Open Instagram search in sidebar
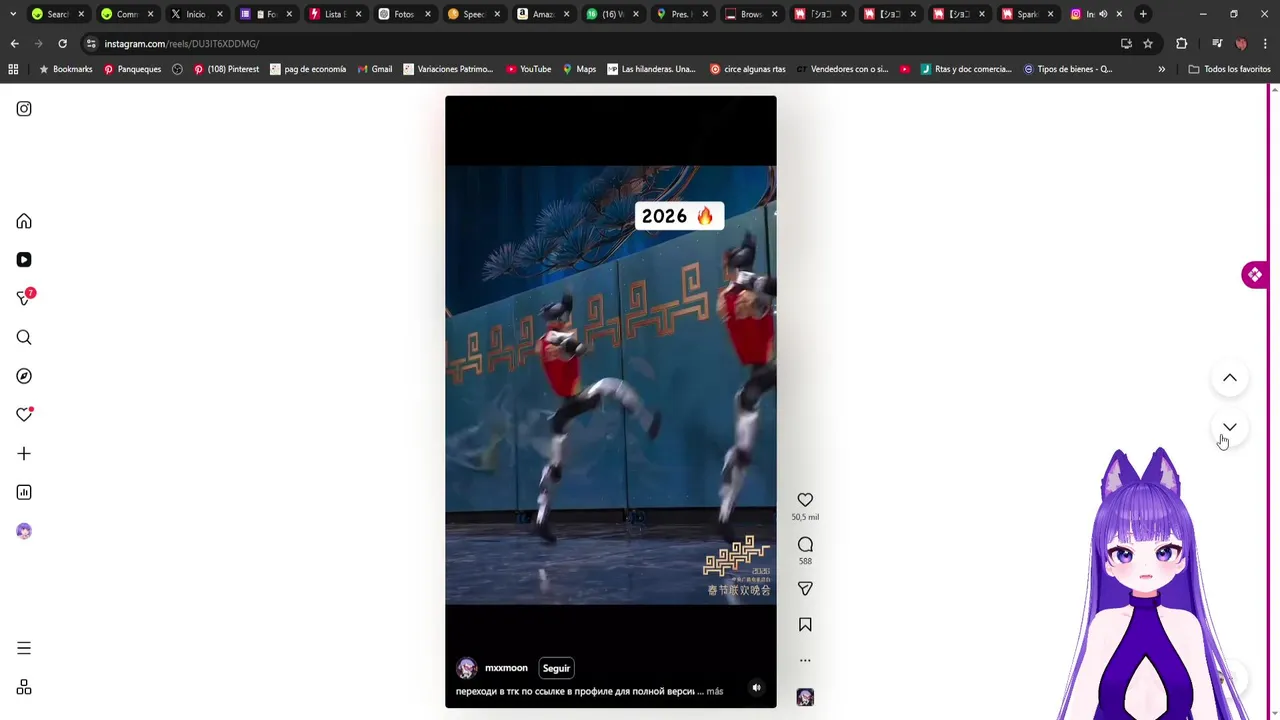Screen dimensions: 1280x720 [24, 338]
